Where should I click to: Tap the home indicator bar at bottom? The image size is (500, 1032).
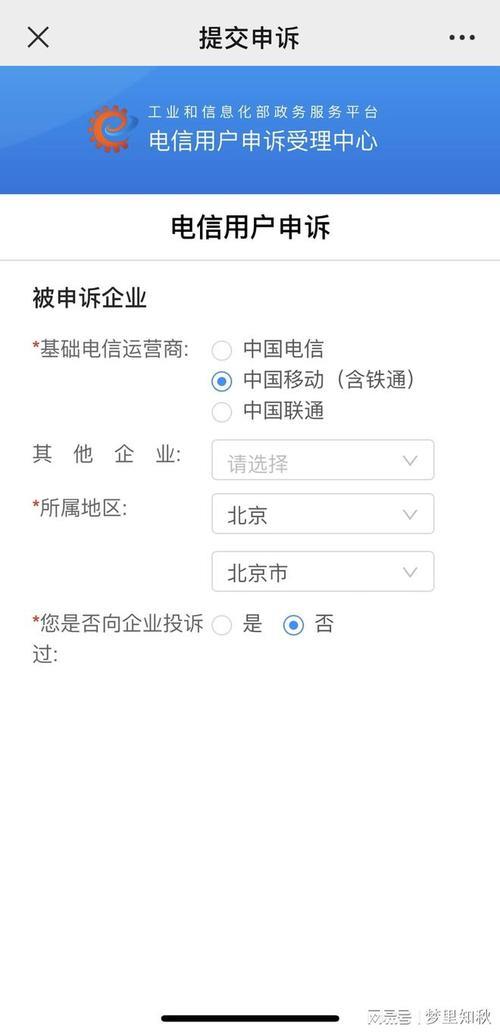tap(250, 1018)
